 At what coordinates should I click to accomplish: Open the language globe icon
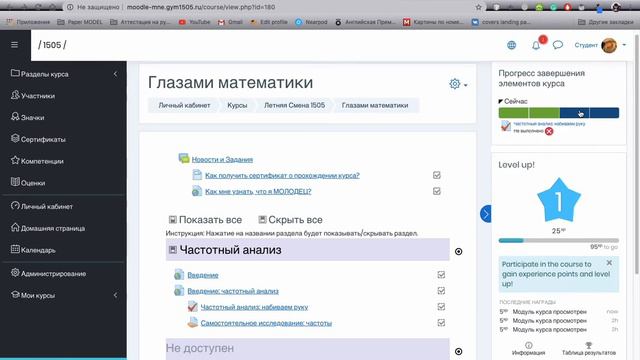click(511, 45)
